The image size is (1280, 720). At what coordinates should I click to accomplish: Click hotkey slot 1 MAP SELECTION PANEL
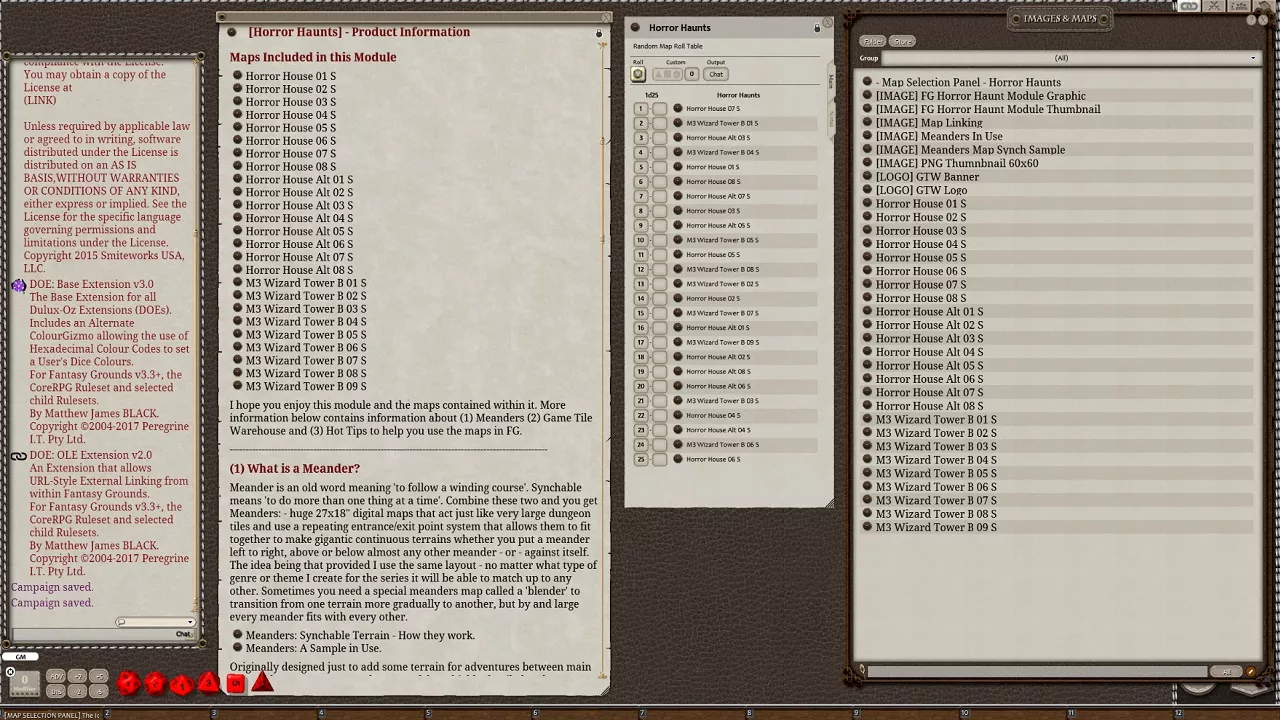(53, 715)
